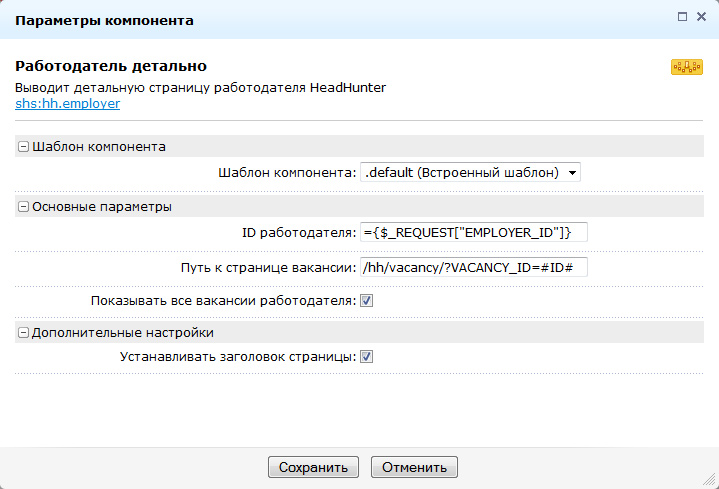Click the ID работодателя: label text
This screenshot has height=489, width=719.
click(x=299, y=233)
